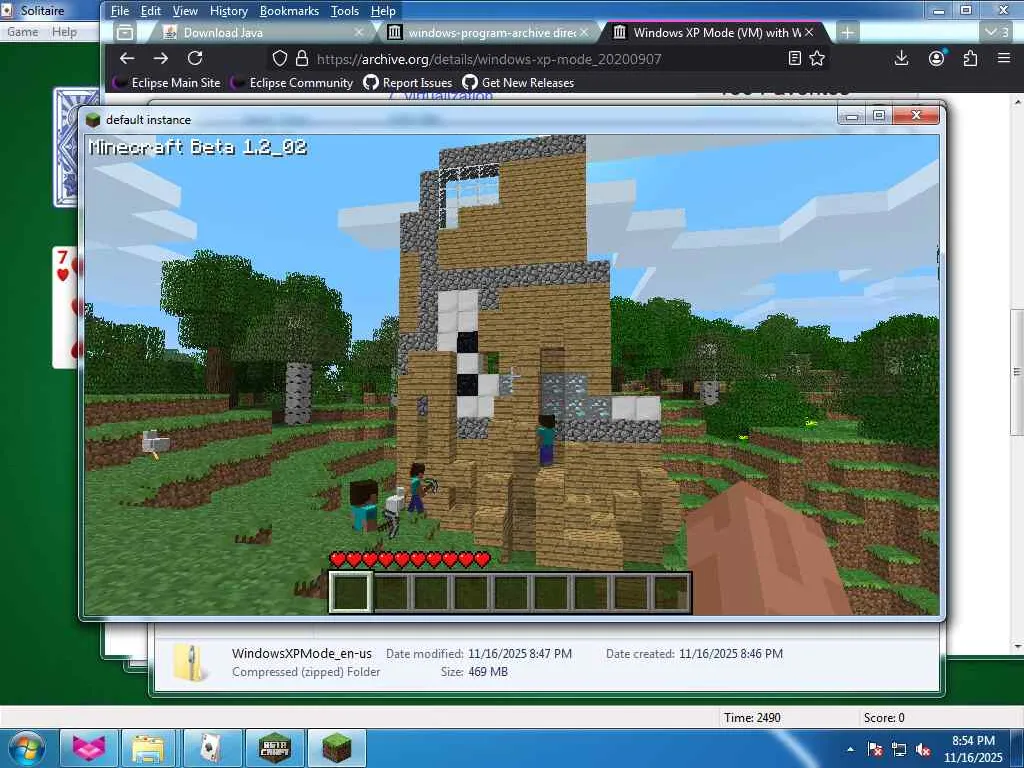Toggle reader view icon in address bar
This screenshot has width=1024, height=768.
click(x=795, y=59)
